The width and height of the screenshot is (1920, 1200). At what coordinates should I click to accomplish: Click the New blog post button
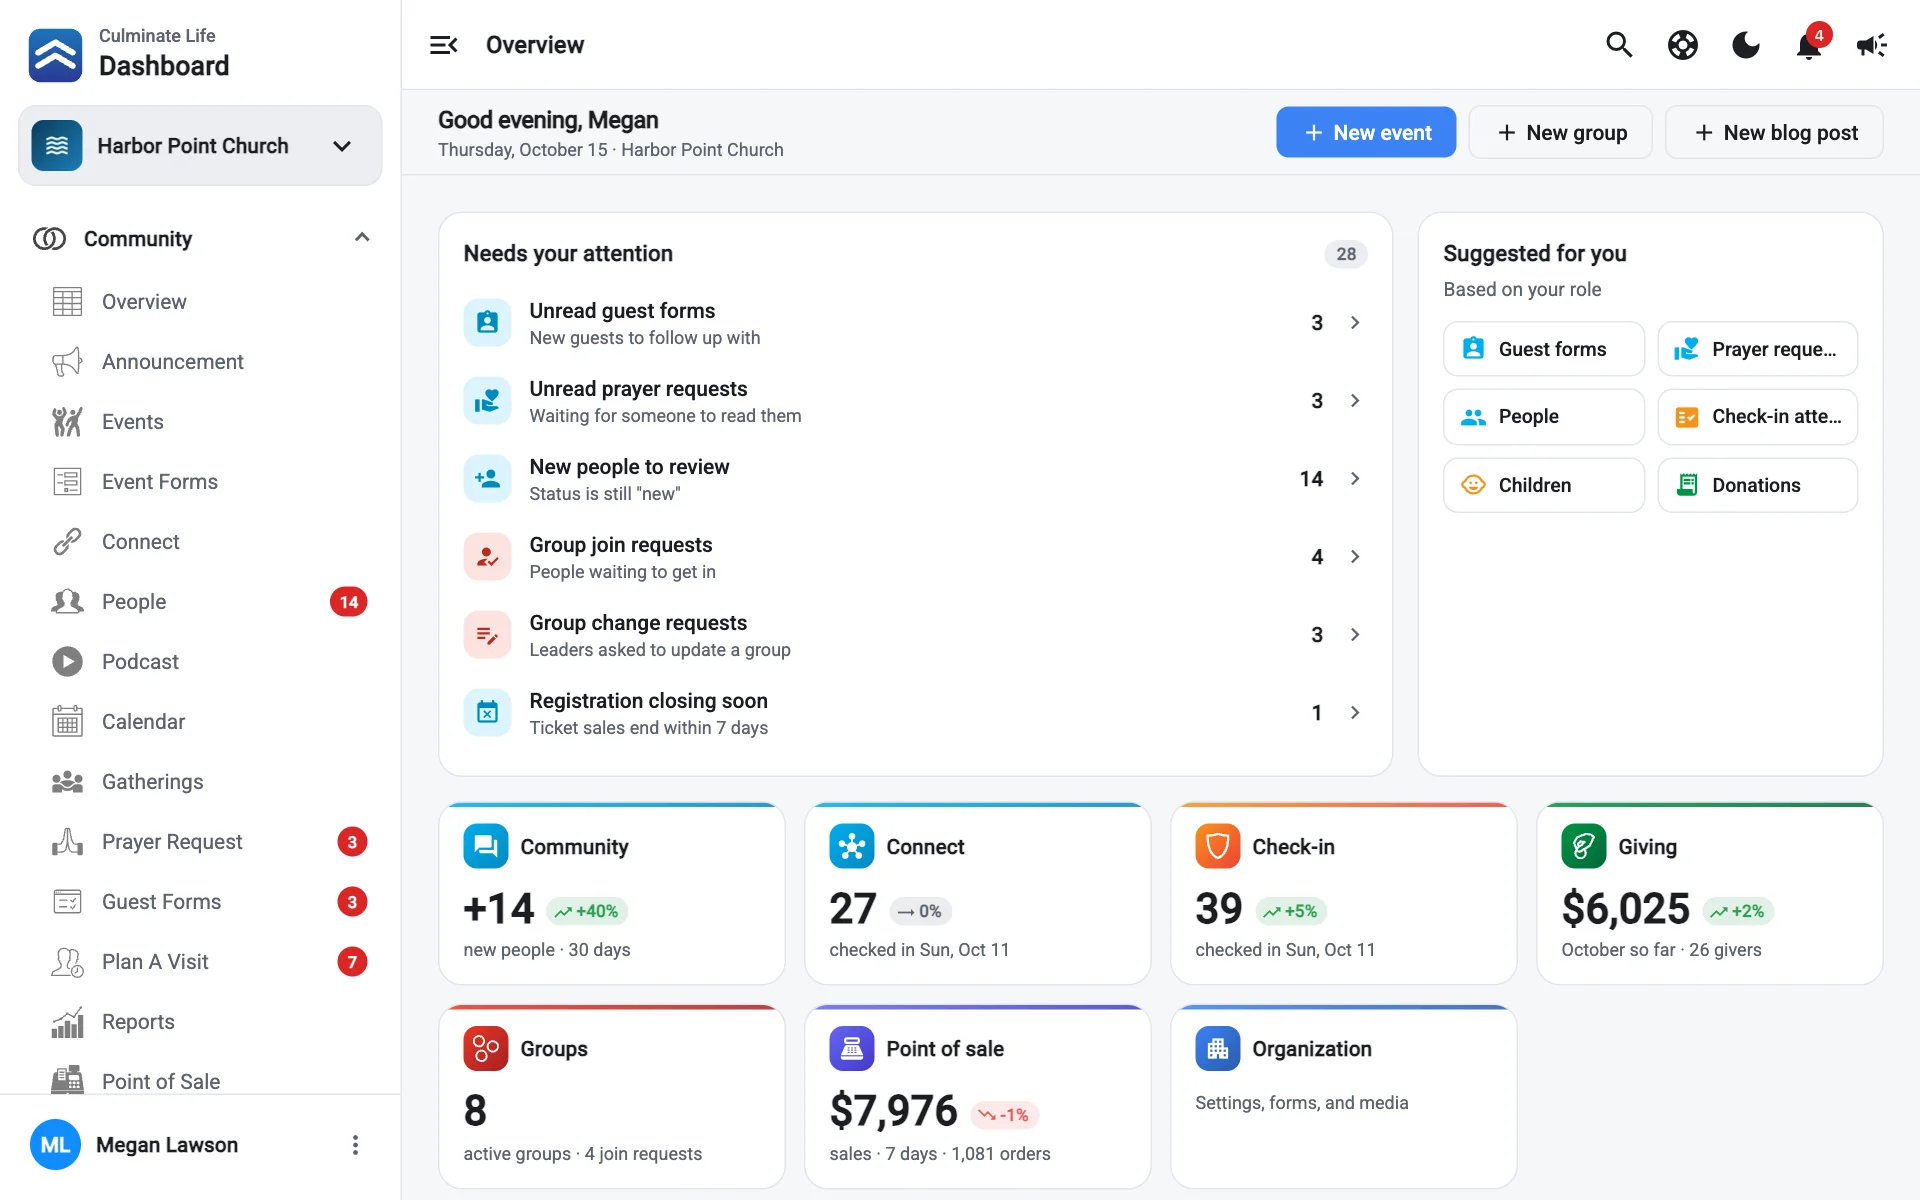coord(1774,132)
